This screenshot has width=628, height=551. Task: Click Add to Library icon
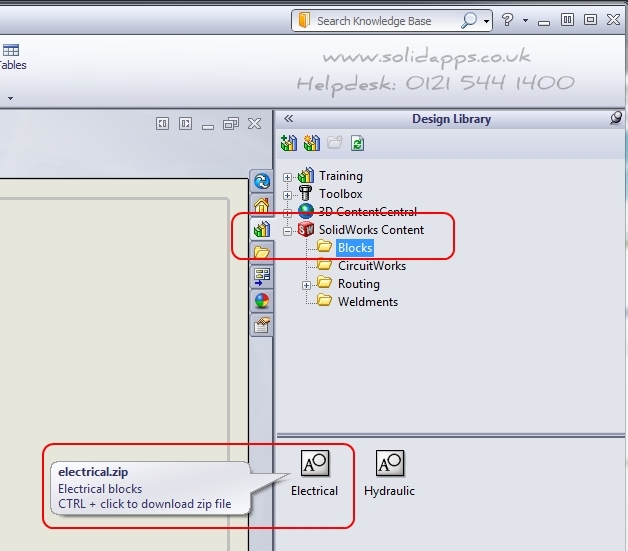[289, 143]
